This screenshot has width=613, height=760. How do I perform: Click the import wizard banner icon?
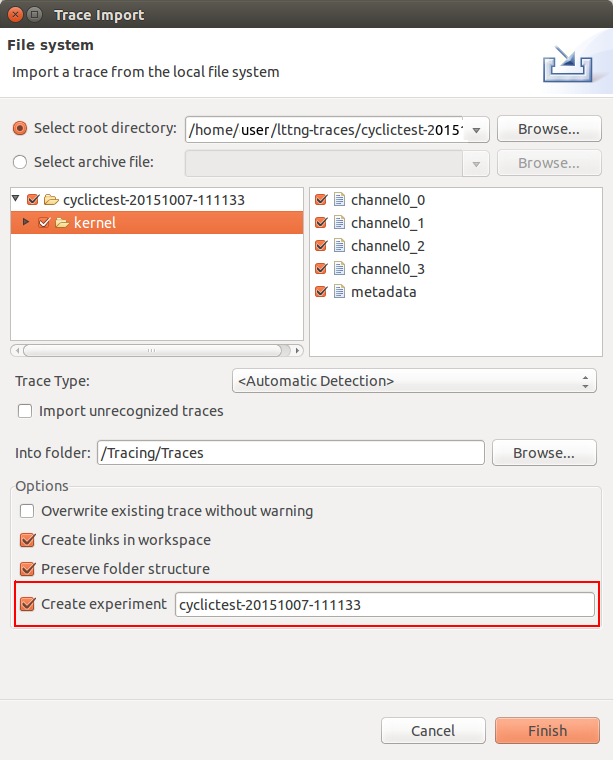coord(567,66)
